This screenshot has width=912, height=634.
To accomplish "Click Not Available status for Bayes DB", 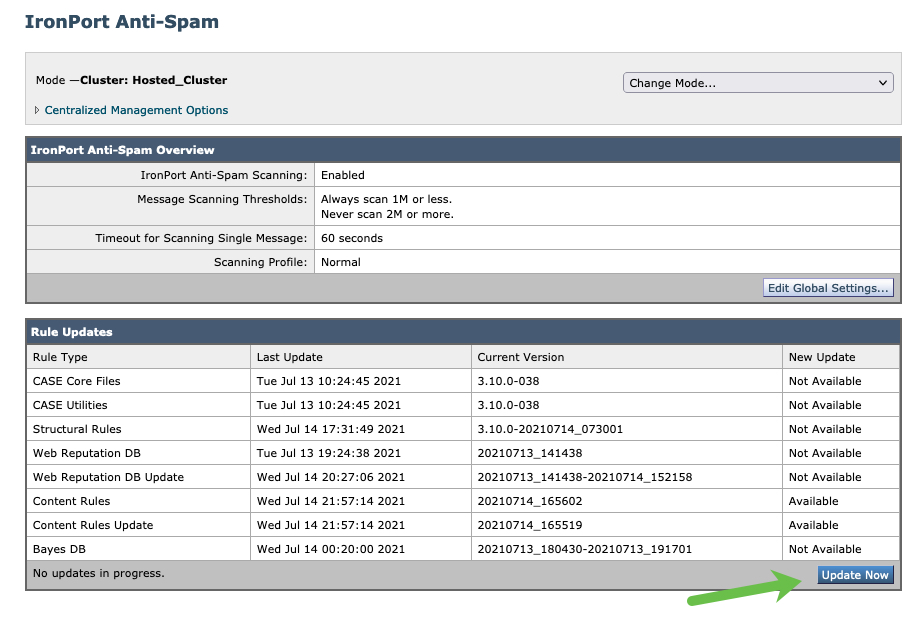I will 825,549.
